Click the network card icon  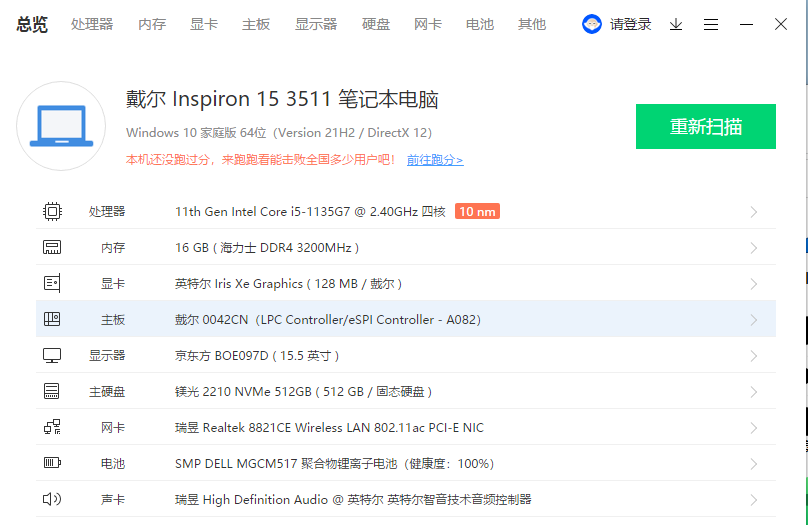point(52,427)
